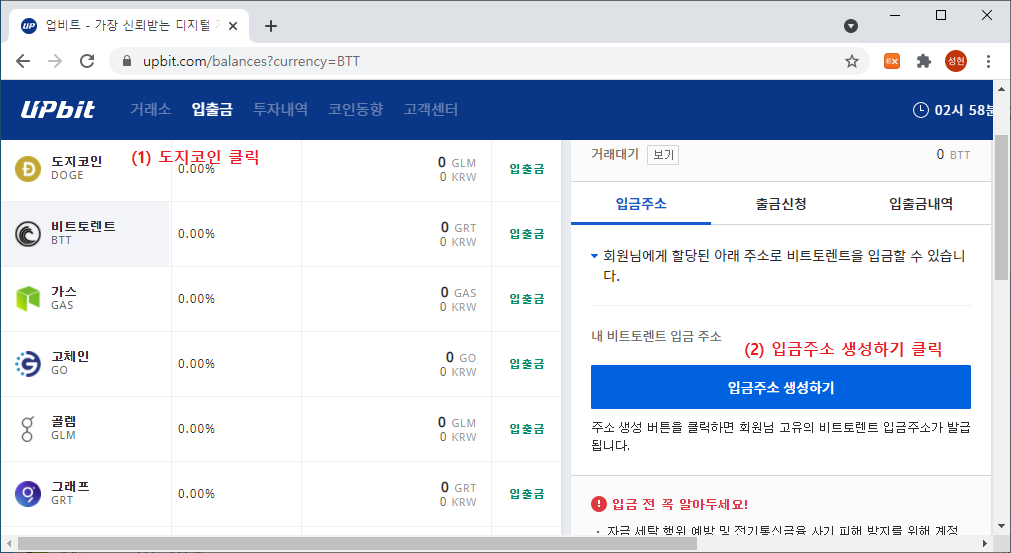Screen dimensions: 1011x553
Task: Click the 입금 전 꼭 알아두세요! heading
Action: point(680,504)
